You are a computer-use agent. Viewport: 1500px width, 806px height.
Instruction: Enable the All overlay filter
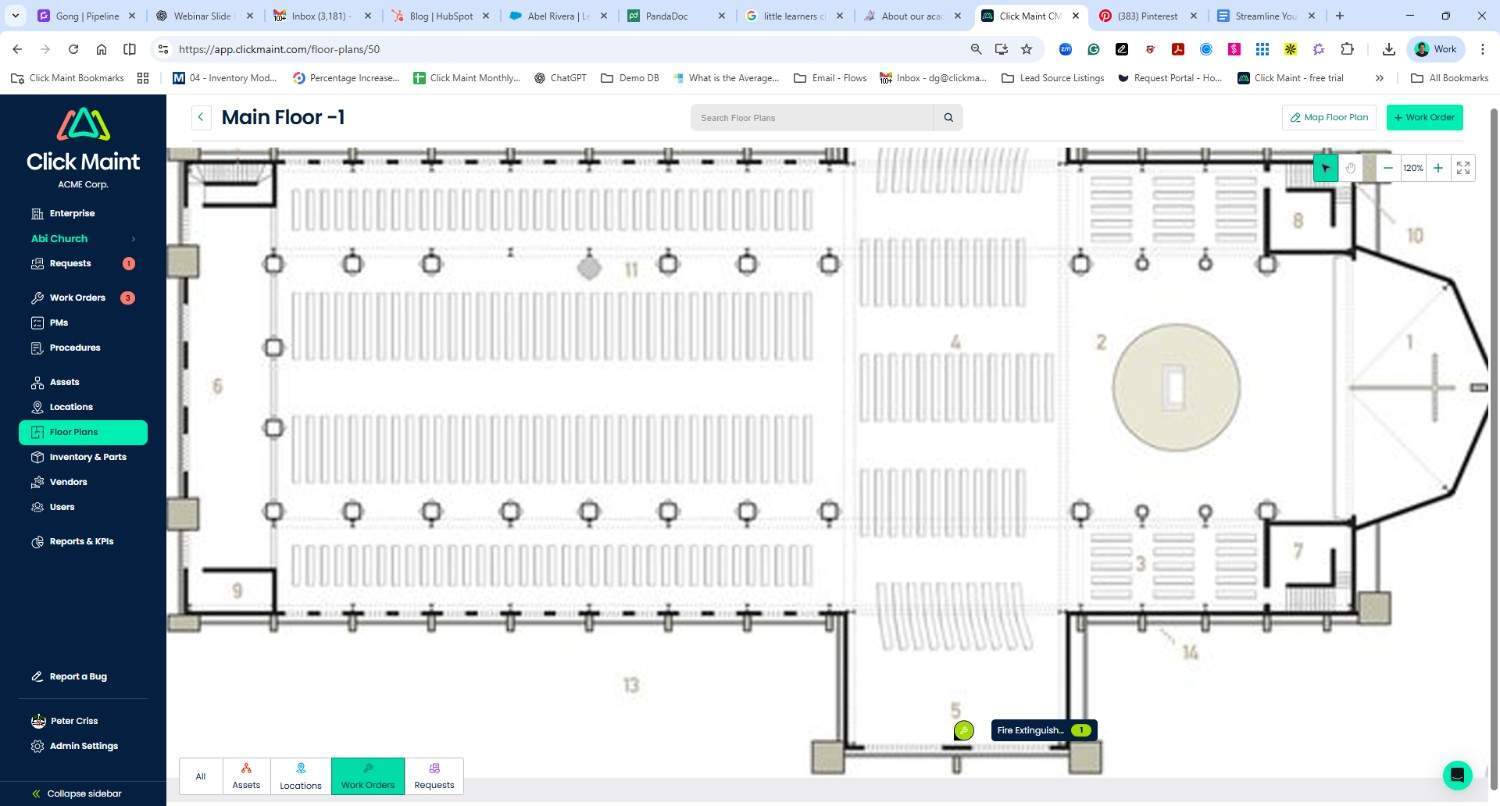click(200, 776)
